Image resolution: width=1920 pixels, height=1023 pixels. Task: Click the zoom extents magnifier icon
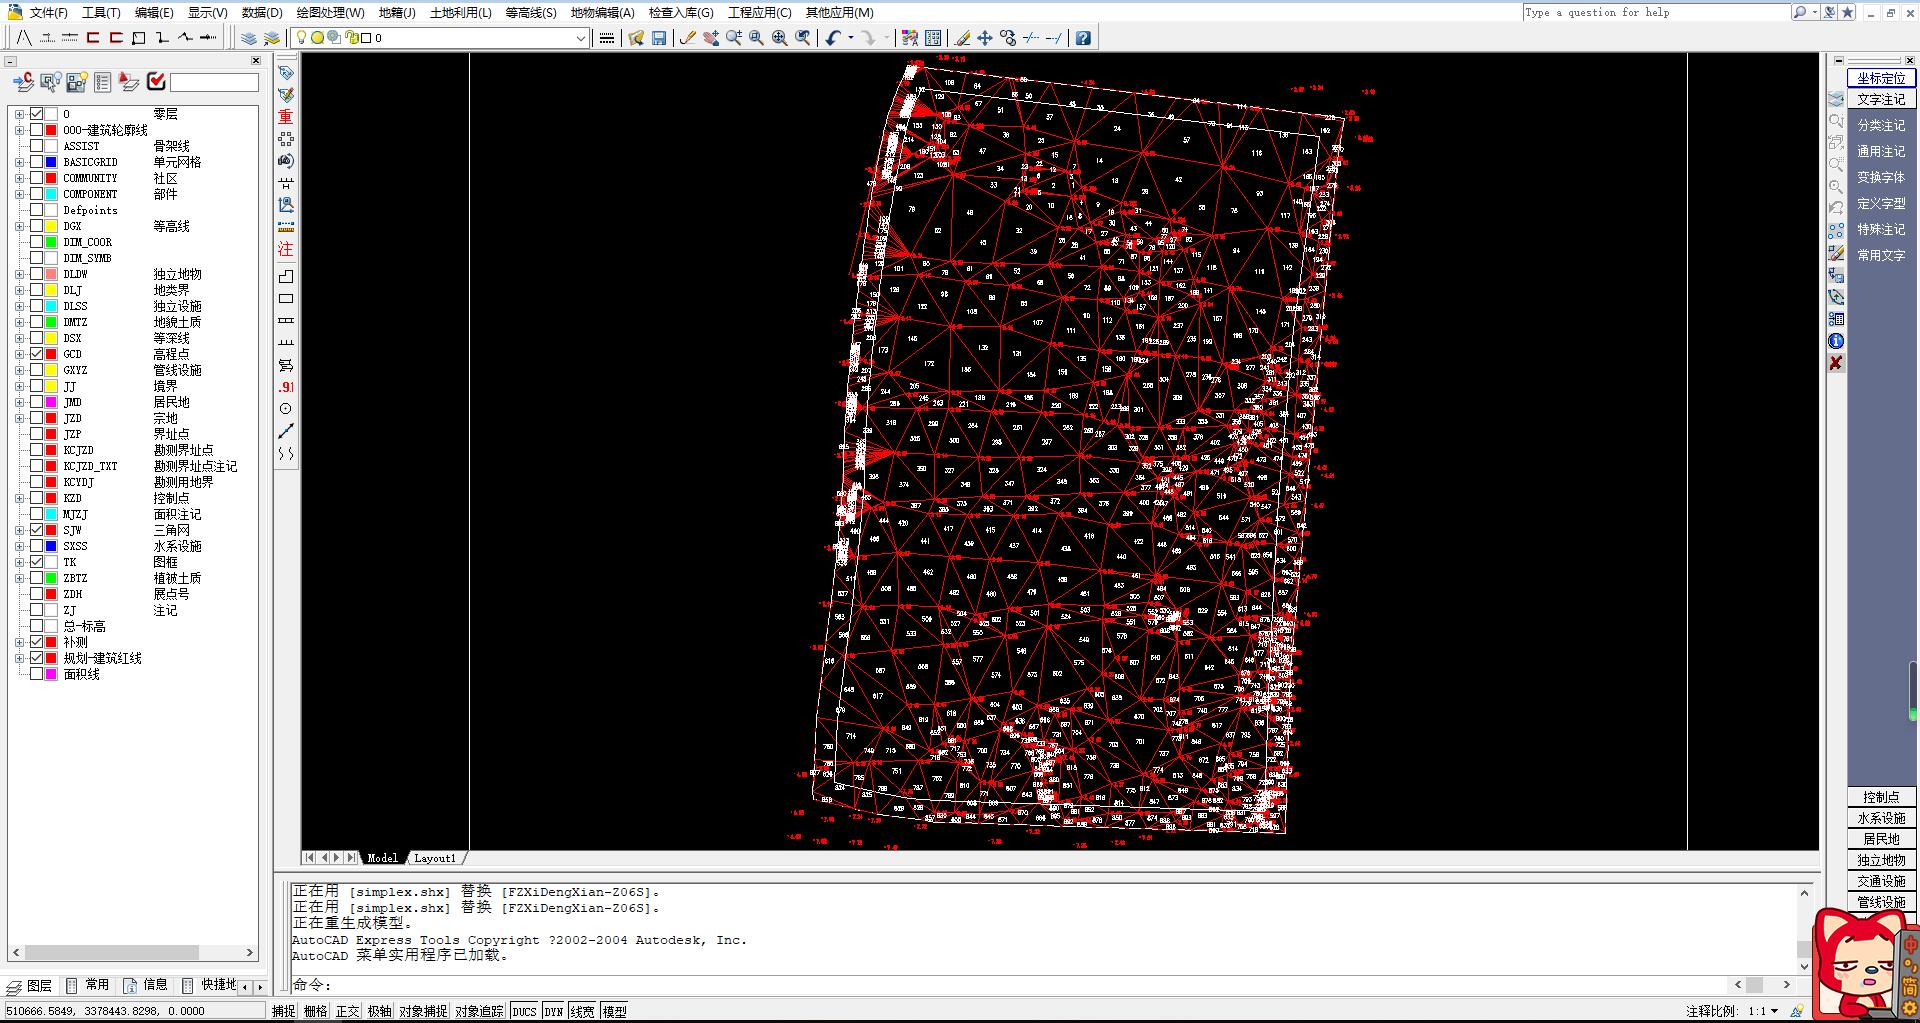pos(780,38)
